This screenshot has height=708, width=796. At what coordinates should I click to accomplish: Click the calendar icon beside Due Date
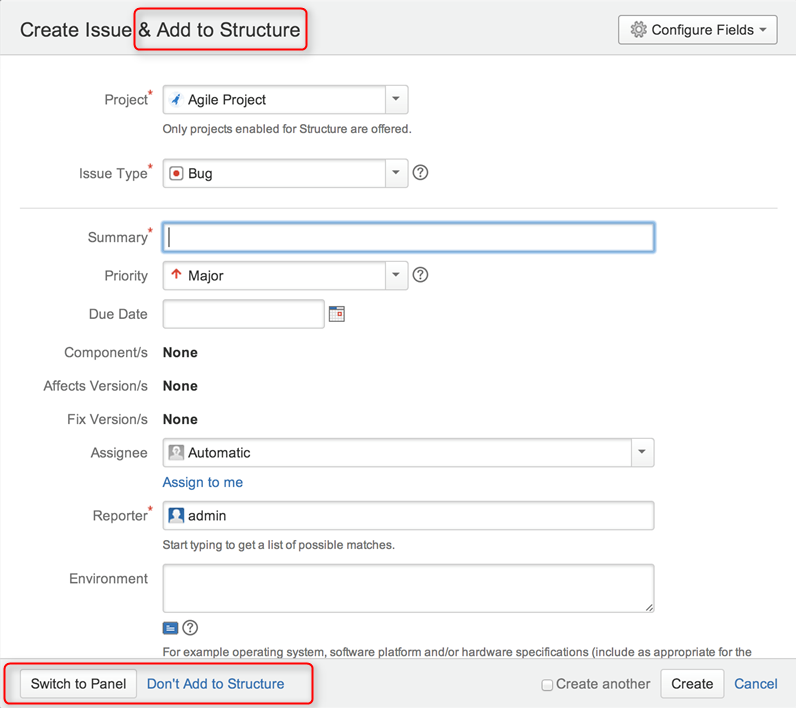(337, 314)
